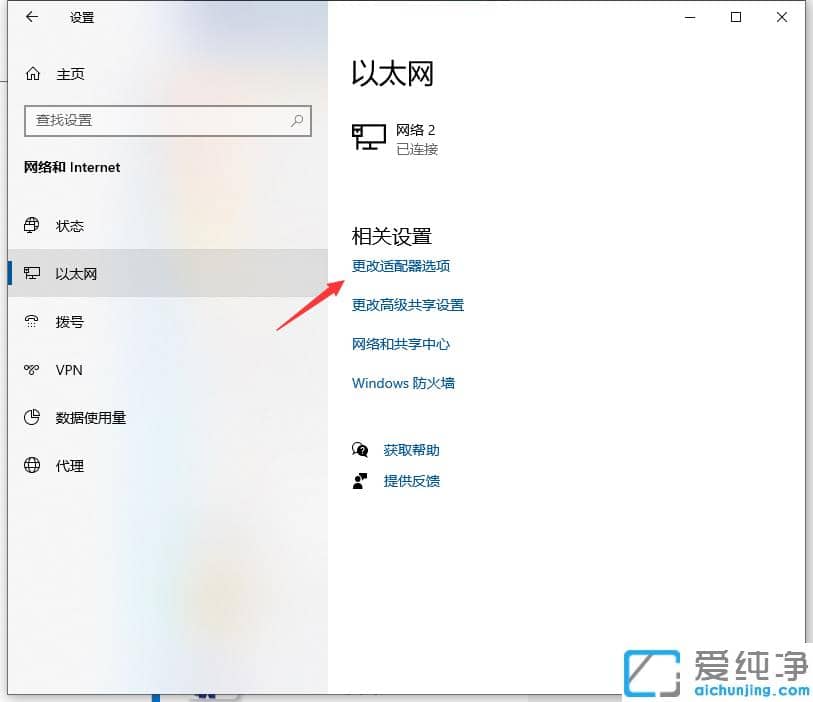This screenshot has height=702, width=813.
Task: Select the 代理 proxy globe icon
Action: [30, 465]
